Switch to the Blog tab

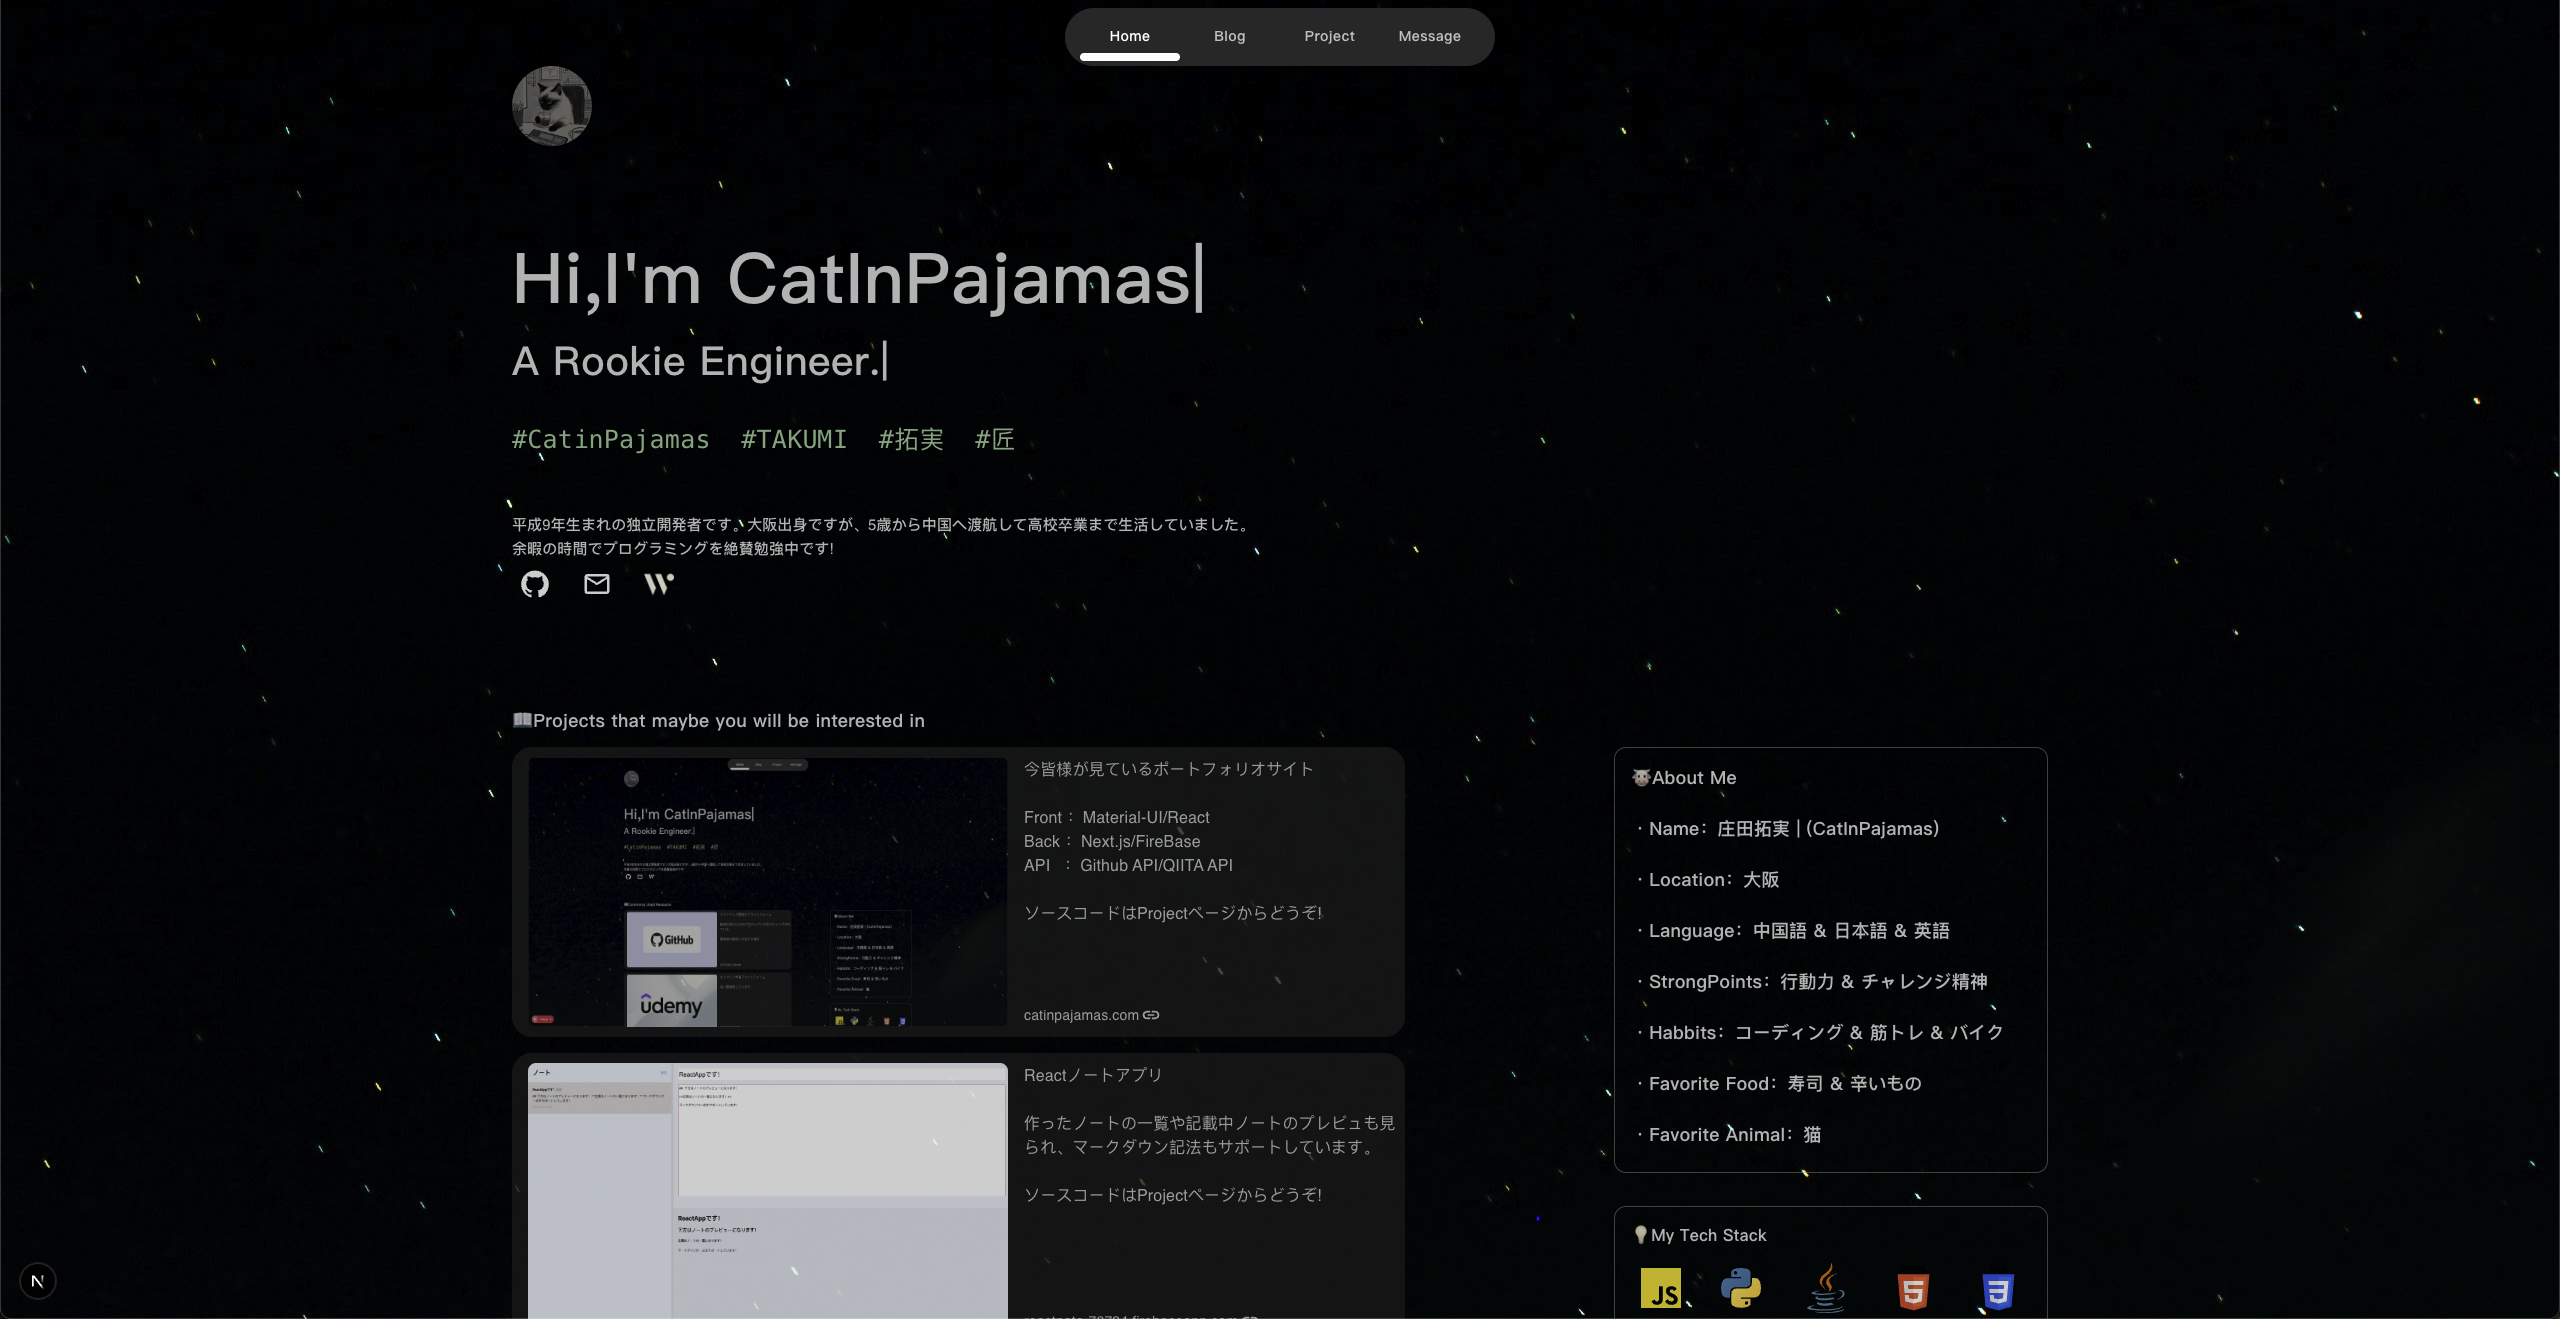(x=1229, y=37)
